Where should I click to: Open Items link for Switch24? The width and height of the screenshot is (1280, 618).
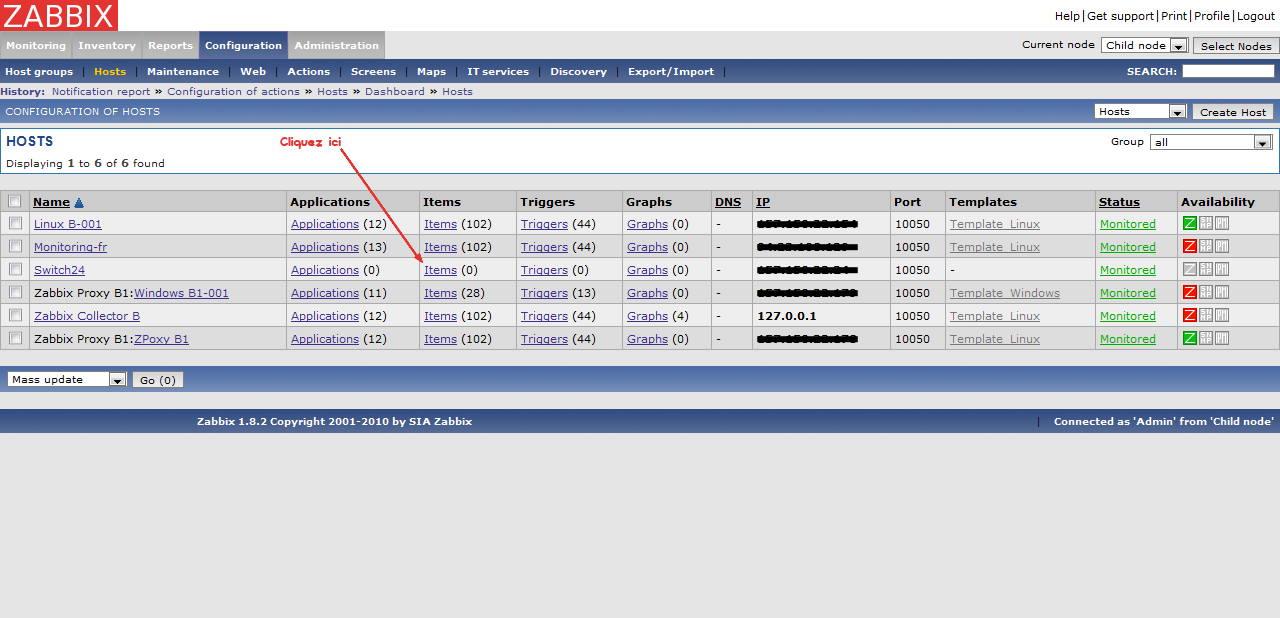440,270
